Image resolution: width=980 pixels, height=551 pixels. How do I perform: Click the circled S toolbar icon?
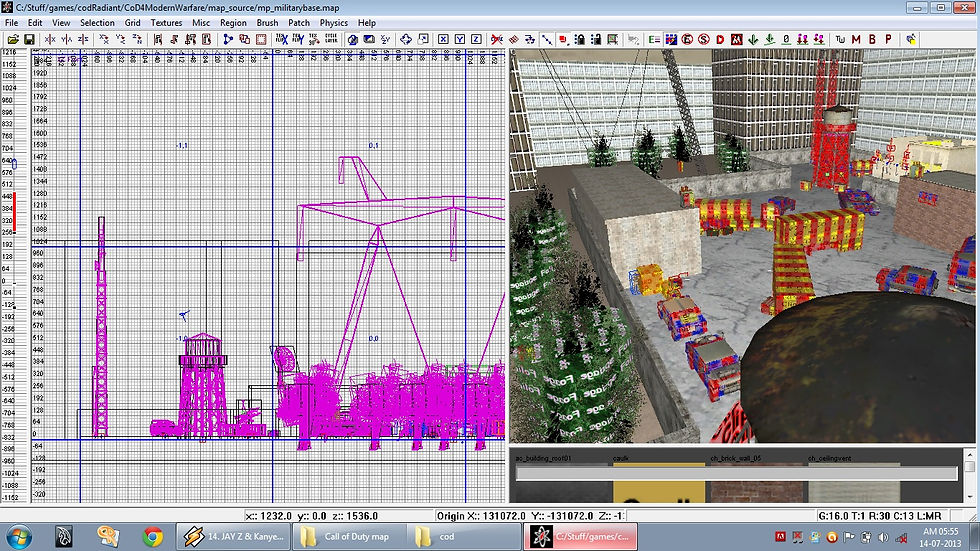[x=704, y=39]
